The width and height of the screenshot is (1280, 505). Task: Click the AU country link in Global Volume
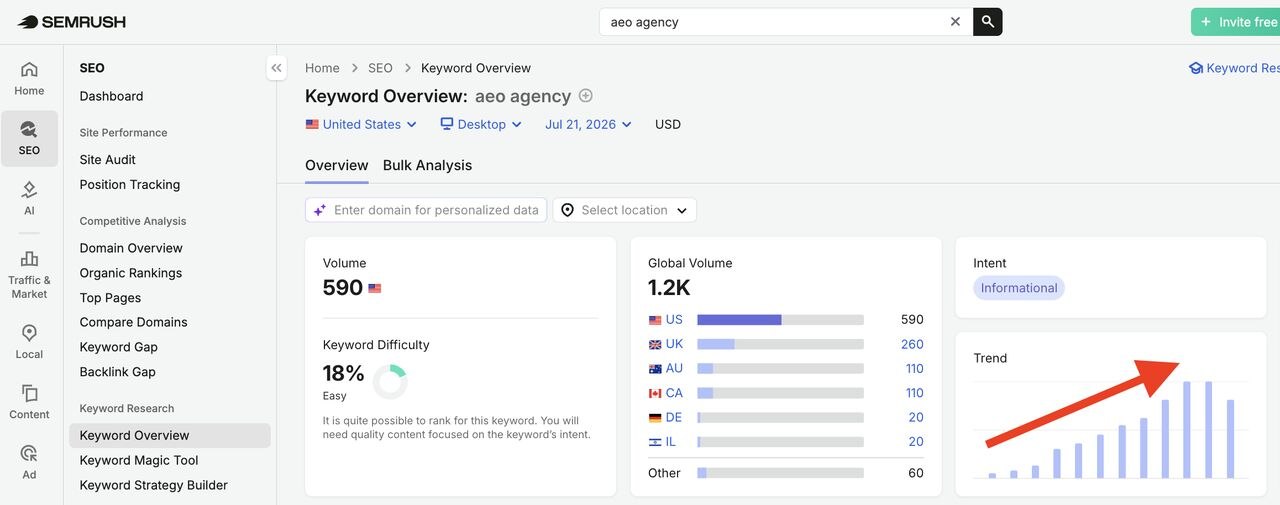[x=674, y=368]
